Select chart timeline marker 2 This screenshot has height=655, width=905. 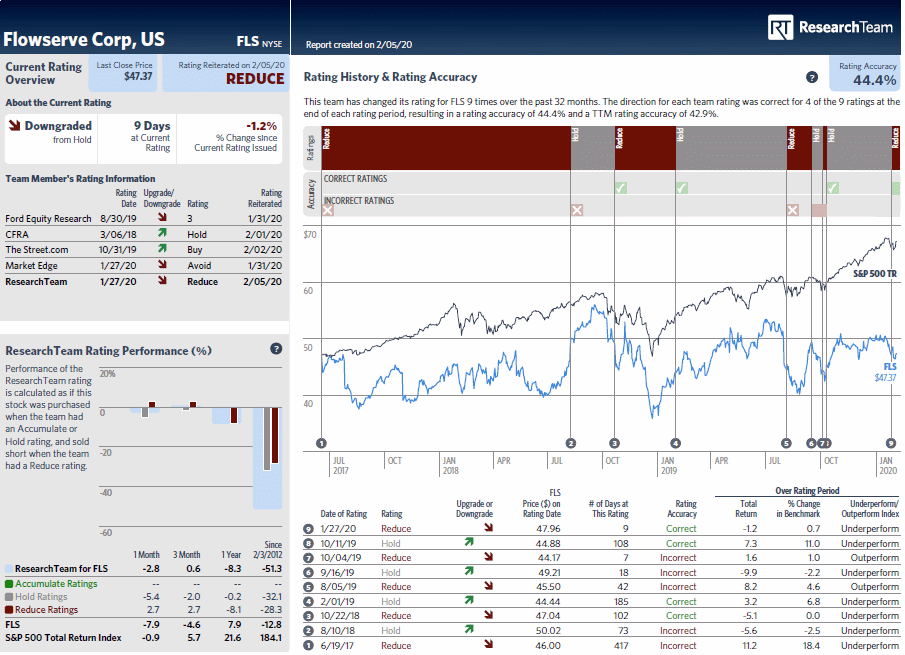coord(571,443)
